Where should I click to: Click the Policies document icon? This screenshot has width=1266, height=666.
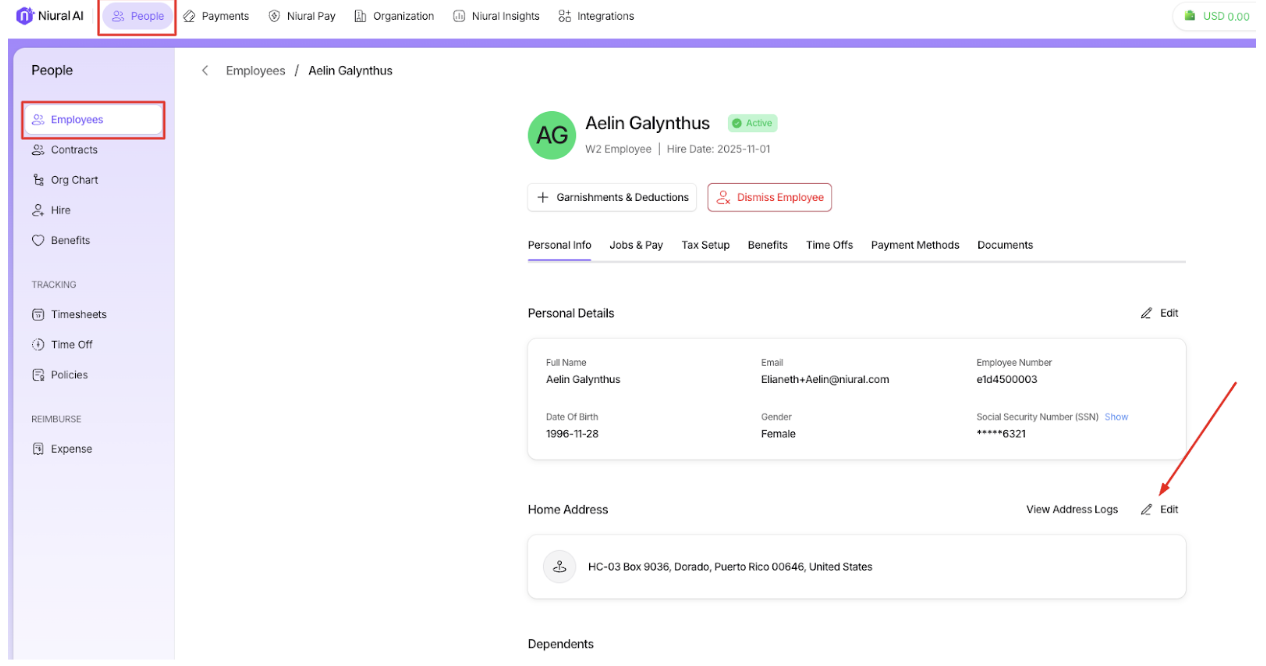click(38, 375)
